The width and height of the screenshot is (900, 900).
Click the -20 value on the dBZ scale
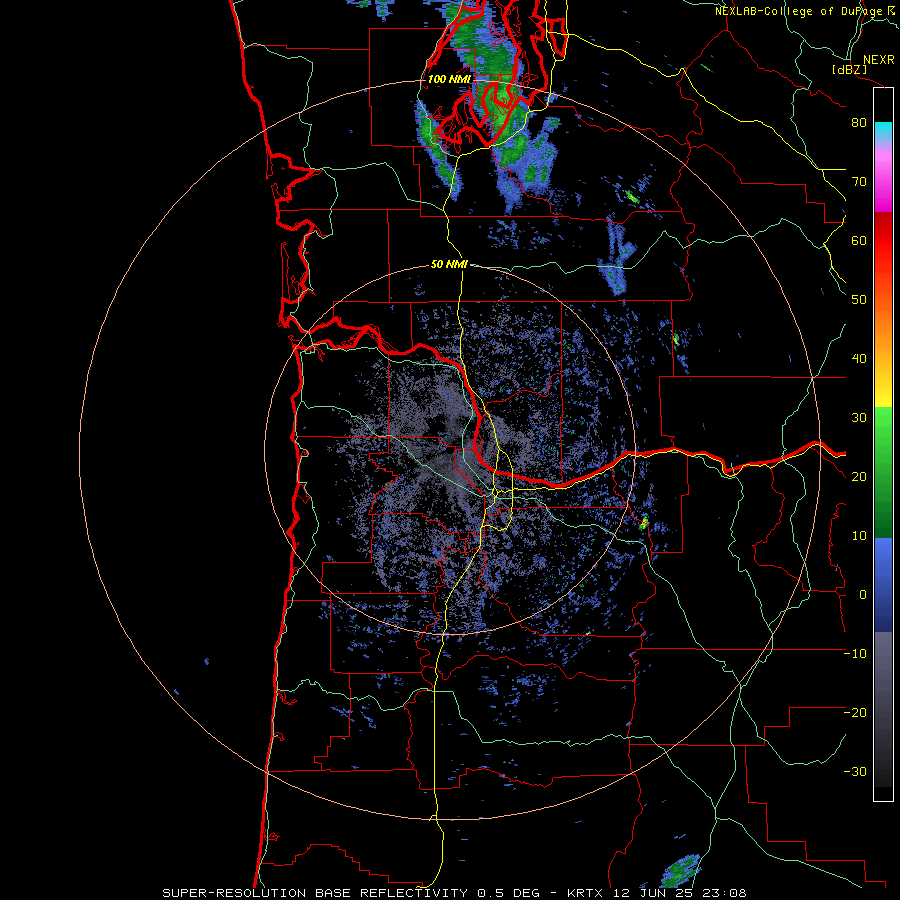(x=855, y=712)
